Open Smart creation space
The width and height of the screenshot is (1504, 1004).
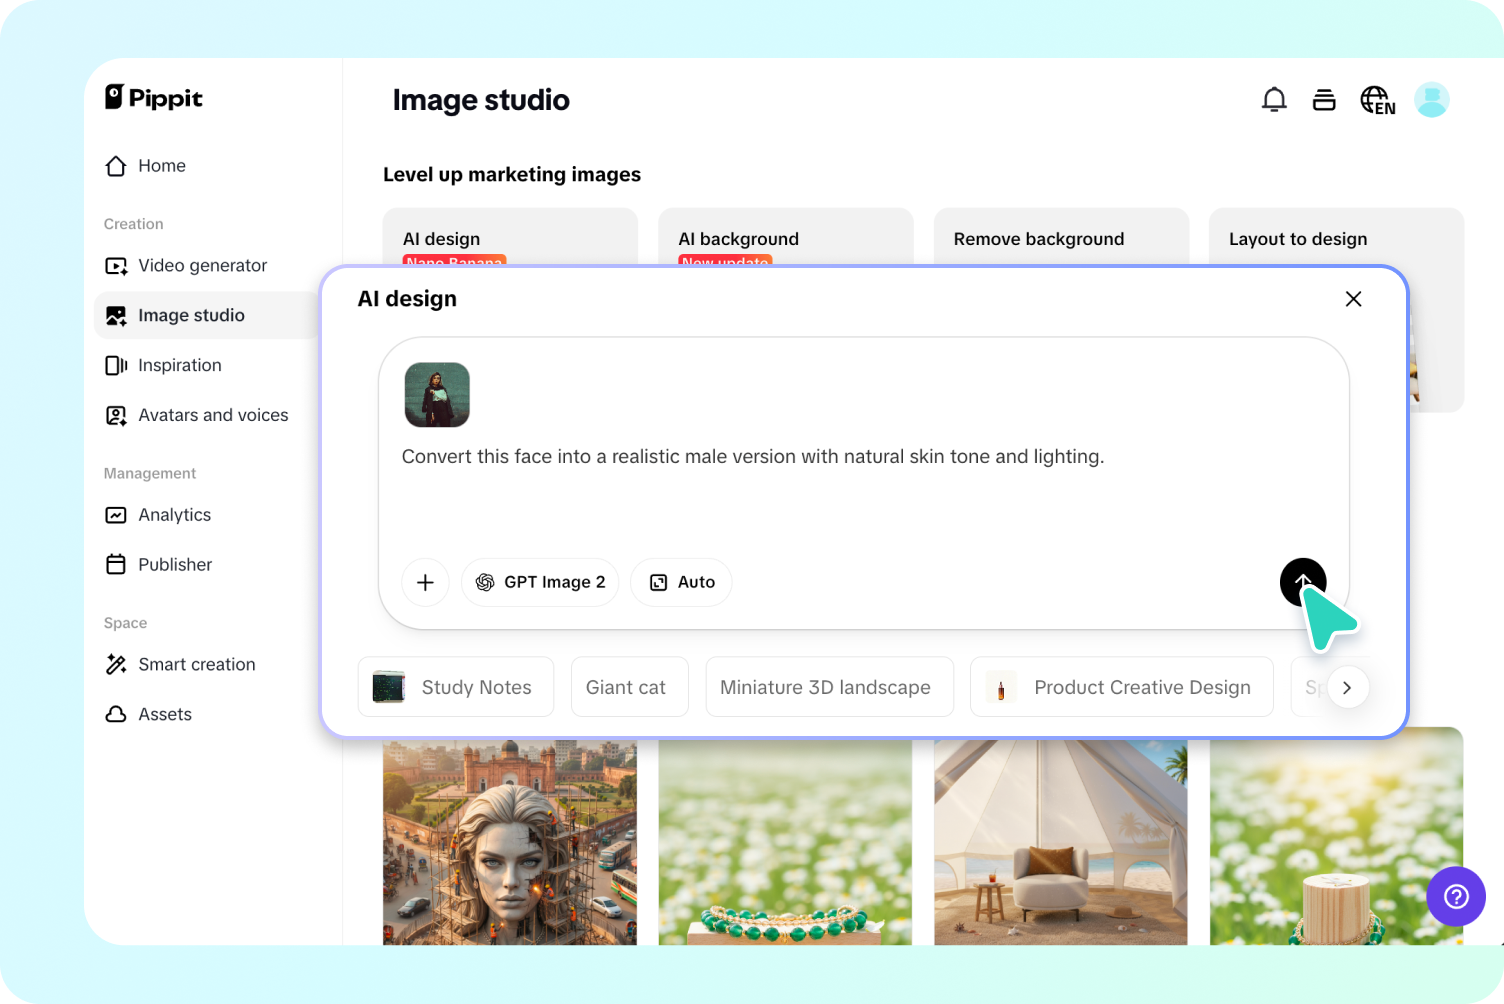197,665
